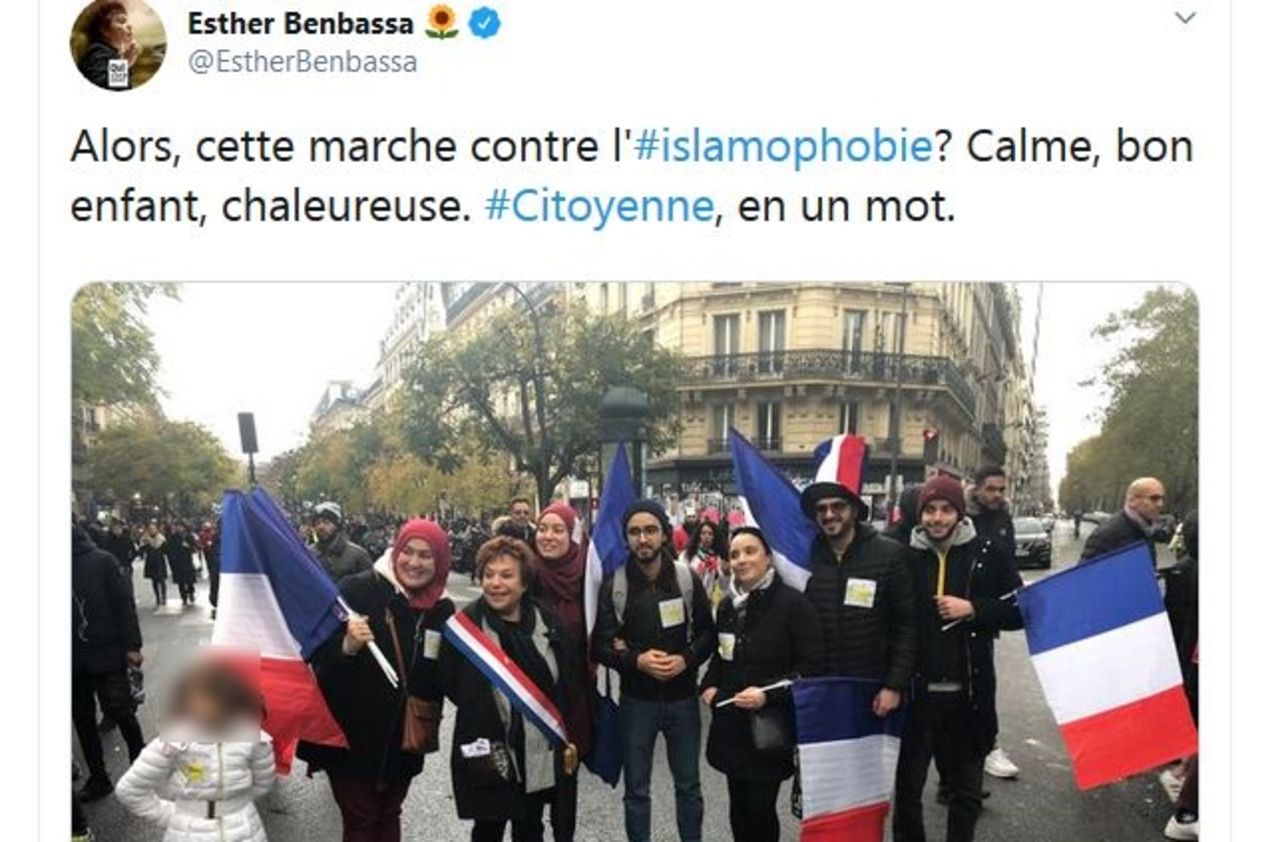Screen dimensions: 1280x842
Task: Expand the tweet options chevron menu
Action: pos(1185,18)
